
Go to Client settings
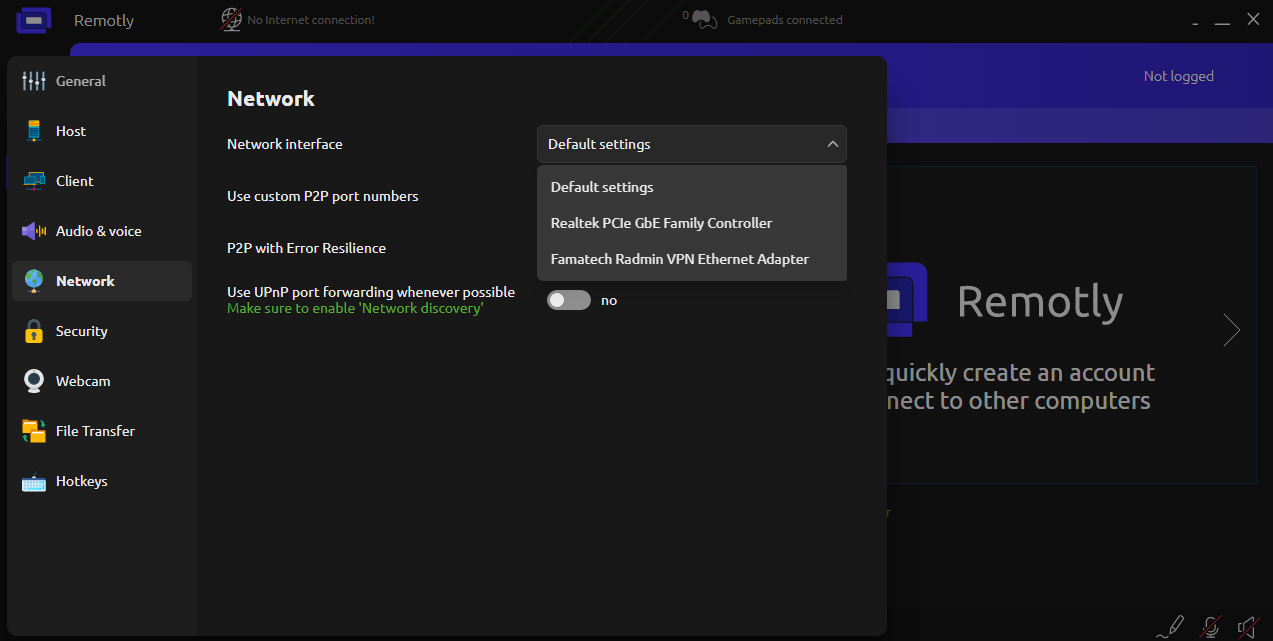74,181
